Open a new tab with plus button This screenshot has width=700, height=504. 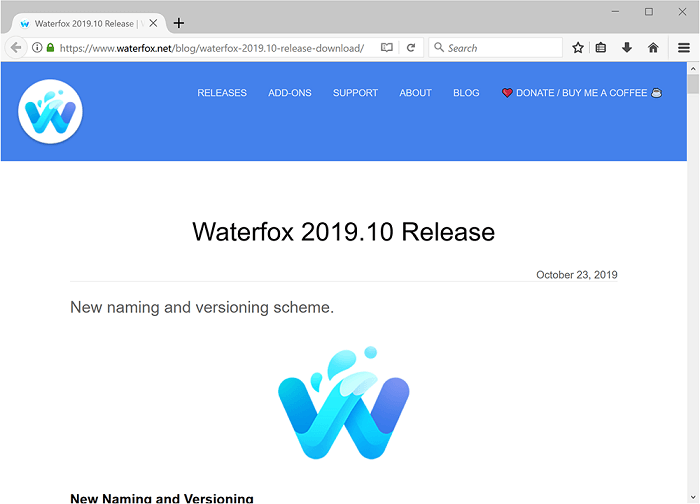179,23
